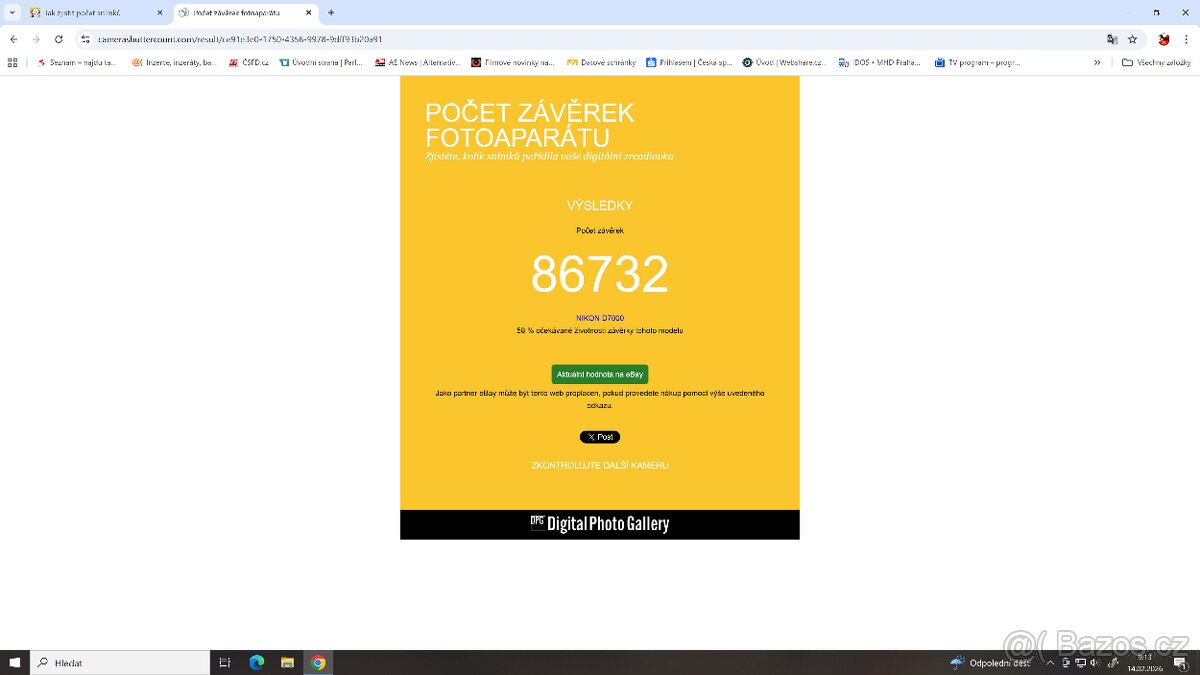The width and height of the screenshot is (1200, 675).
Task: Open the 'Úvodní strana | Parl...' bookmark
Action: click(321, 62)
